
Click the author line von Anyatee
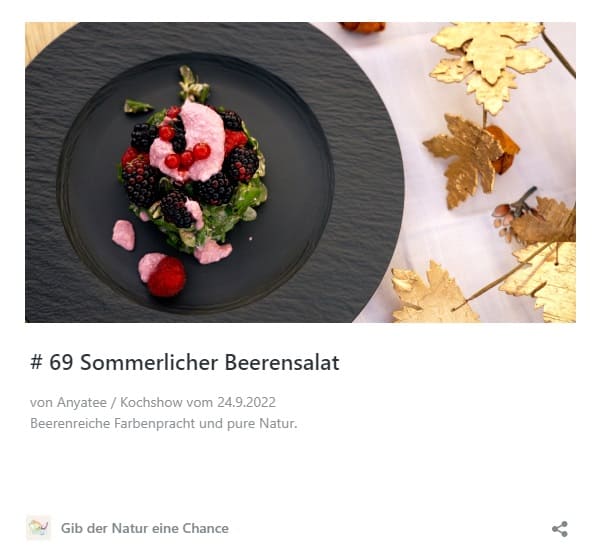(68, 402)
